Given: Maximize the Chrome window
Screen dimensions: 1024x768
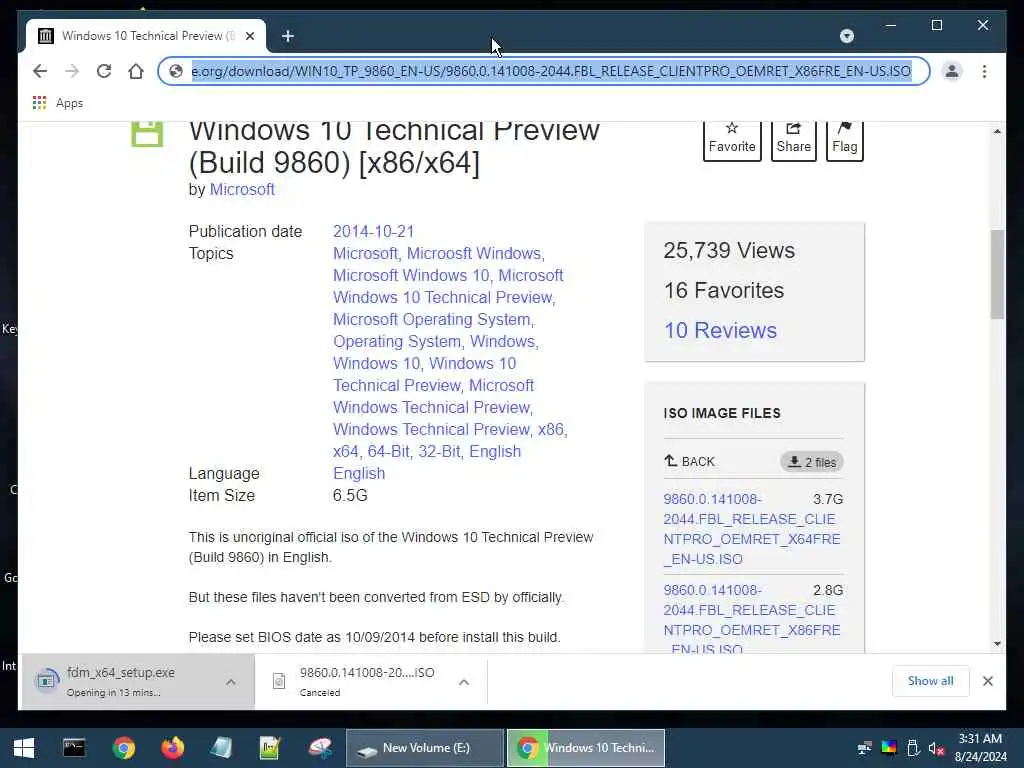Looking at the screenshot, I should [x=936, y=25].
